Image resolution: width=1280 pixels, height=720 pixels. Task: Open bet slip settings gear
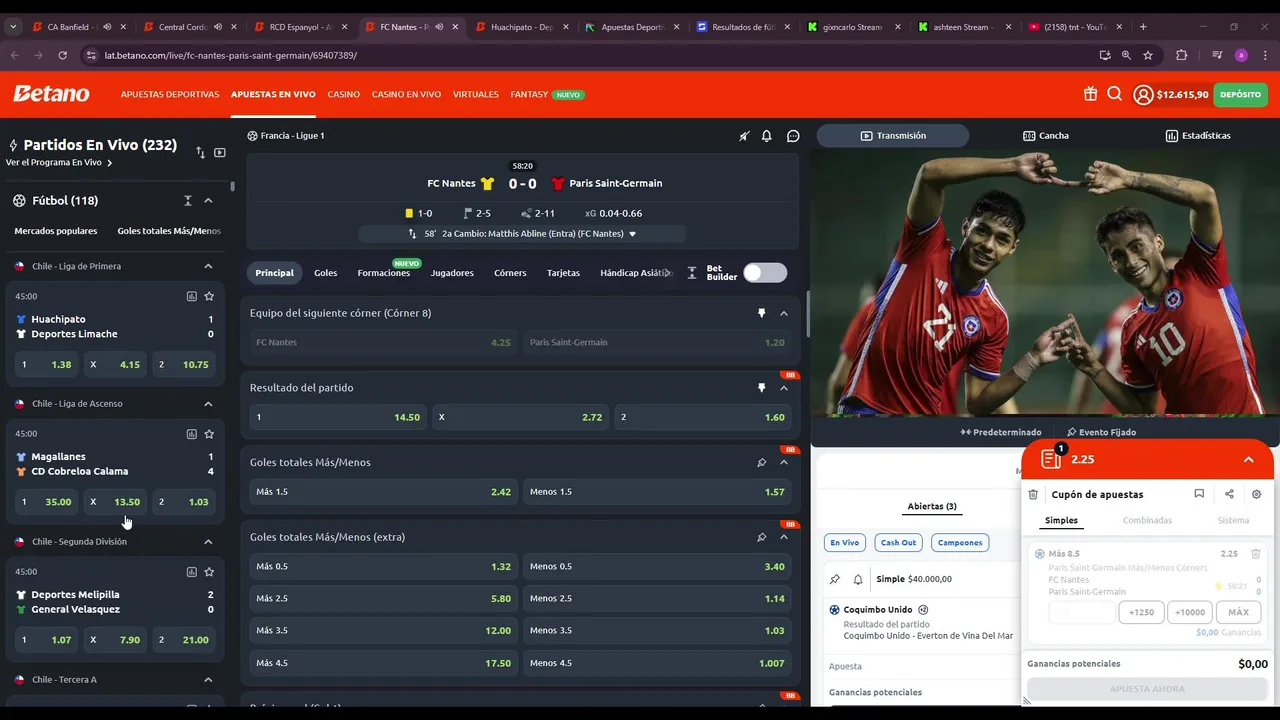(x=1257, y=494)
